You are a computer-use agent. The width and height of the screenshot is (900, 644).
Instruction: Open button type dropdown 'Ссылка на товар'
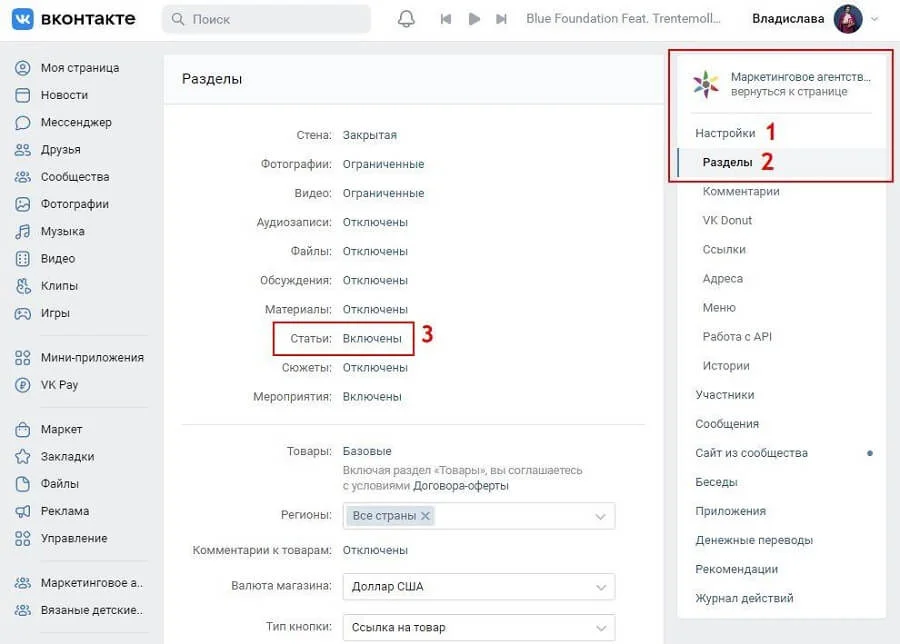tap(478, 628)
